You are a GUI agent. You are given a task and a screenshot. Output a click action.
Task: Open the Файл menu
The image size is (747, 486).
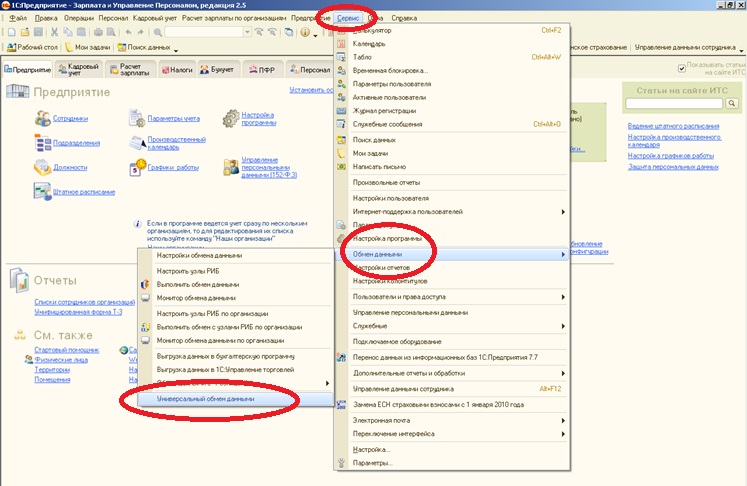tap(18, 18)
